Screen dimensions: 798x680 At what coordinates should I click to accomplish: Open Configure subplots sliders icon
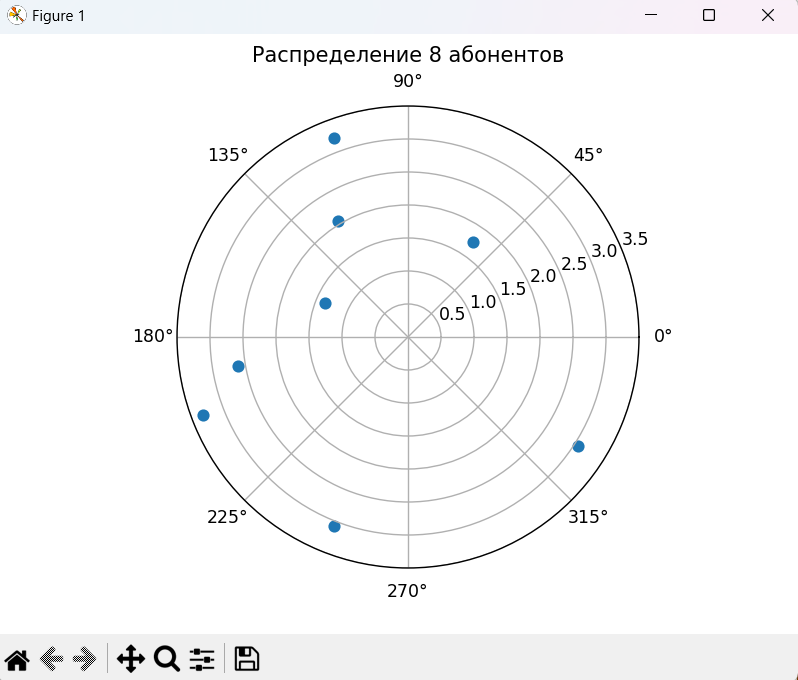click(202, 660)
